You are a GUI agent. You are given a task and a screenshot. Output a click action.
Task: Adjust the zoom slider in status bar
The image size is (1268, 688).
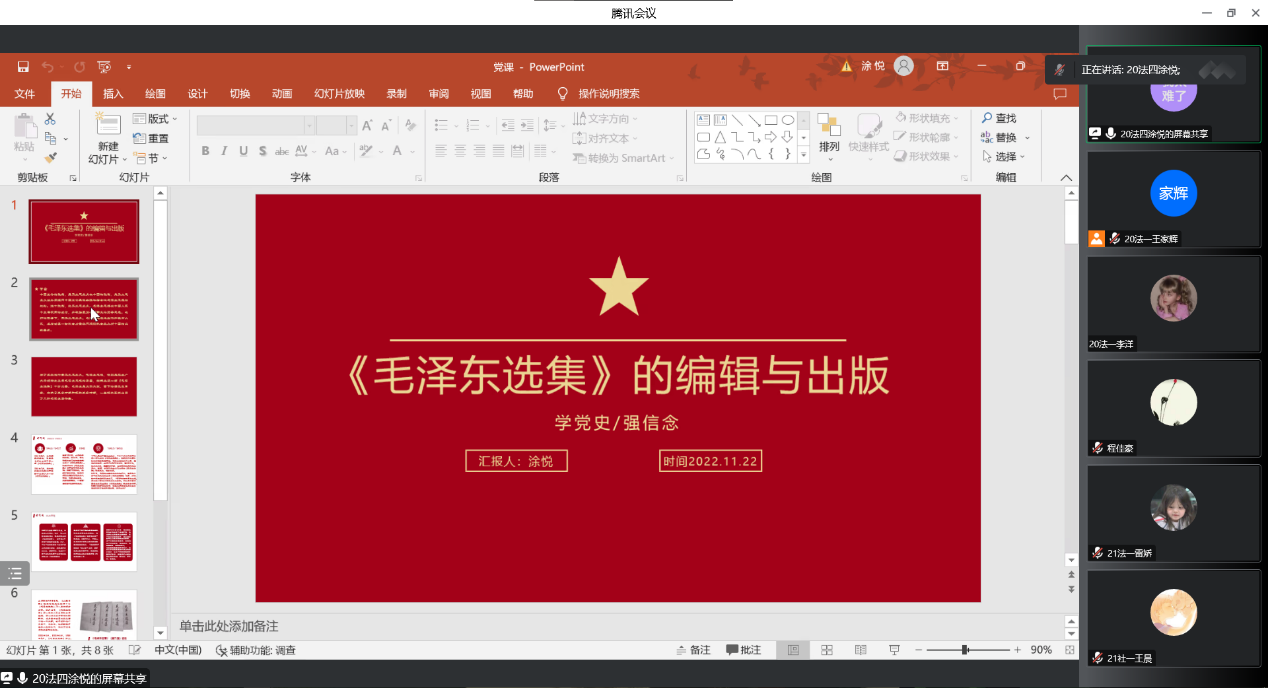pos(965,650)
